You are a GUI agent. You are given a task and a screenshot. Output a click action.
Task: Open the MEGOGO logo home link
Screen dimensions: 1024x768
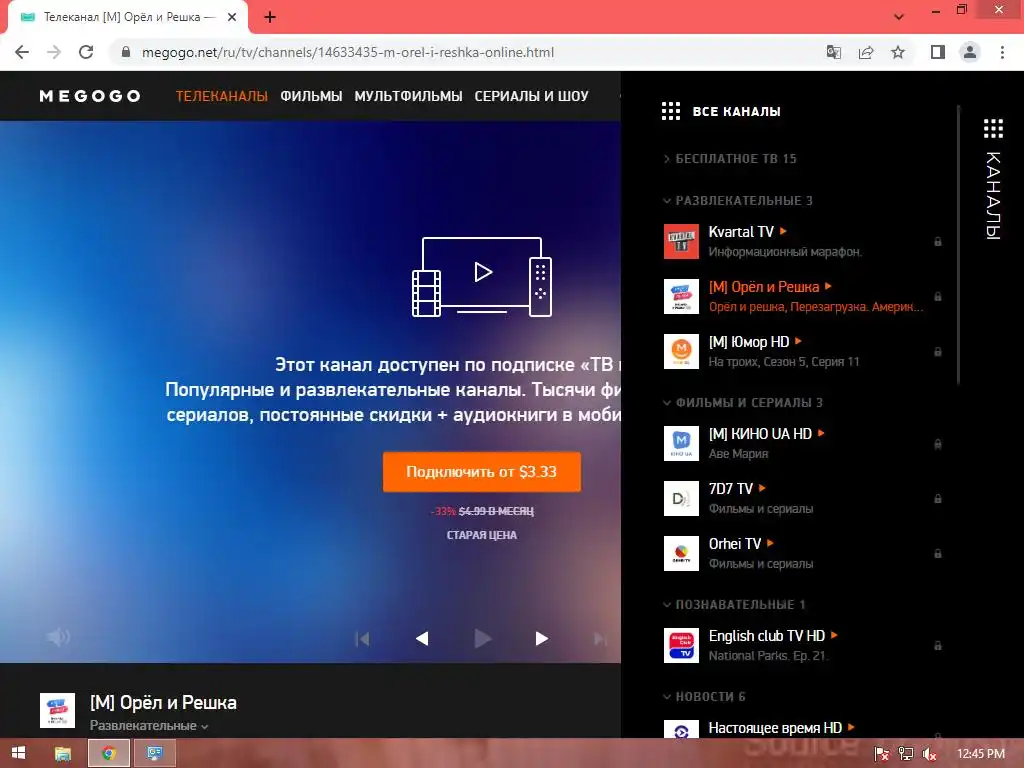[90, 96]
